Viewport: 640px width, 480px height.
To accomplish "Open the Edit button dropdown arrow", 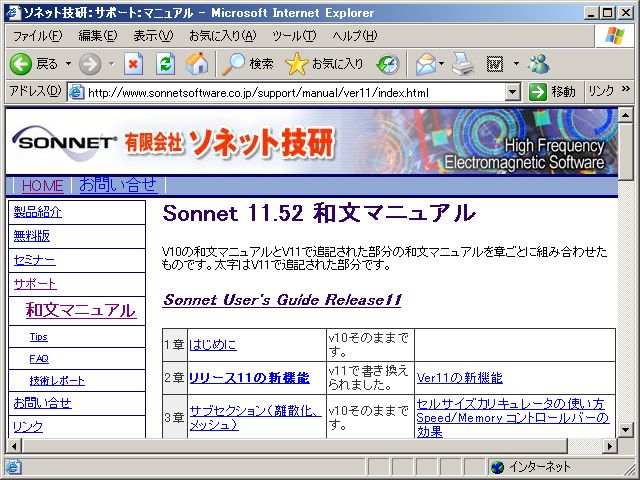I will click(516, 64).
